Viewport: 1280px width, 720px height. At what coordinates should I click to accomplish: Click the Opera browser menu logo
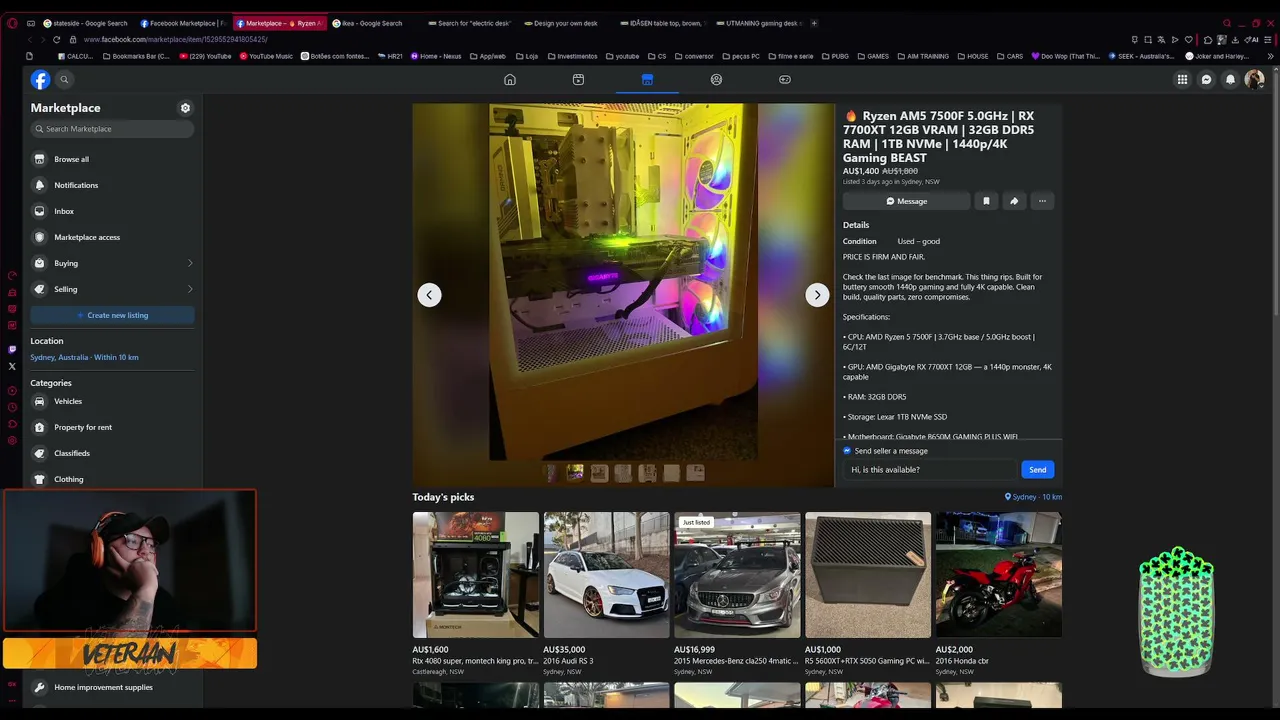click(x=12, y=23)
